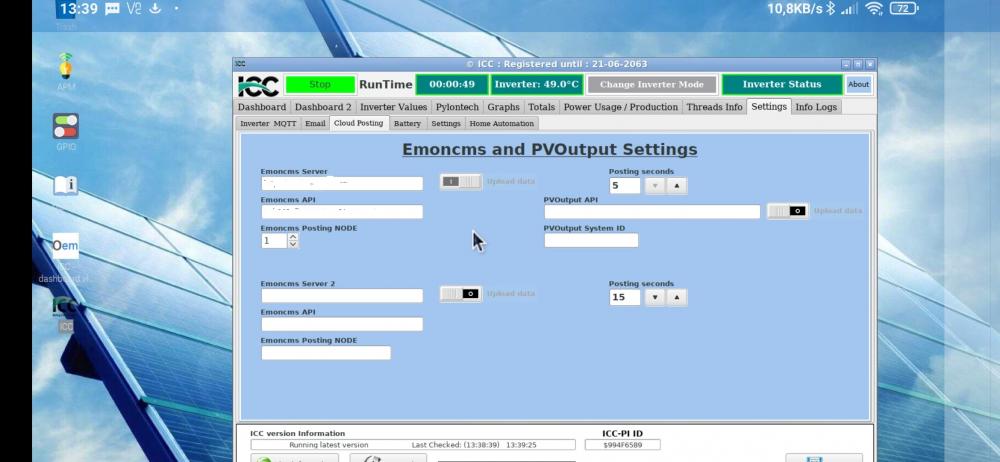The width and height of the screenshot is (1000, 462).
Task: Focus the PVOutput System ID field
Action: pos(591,240)
